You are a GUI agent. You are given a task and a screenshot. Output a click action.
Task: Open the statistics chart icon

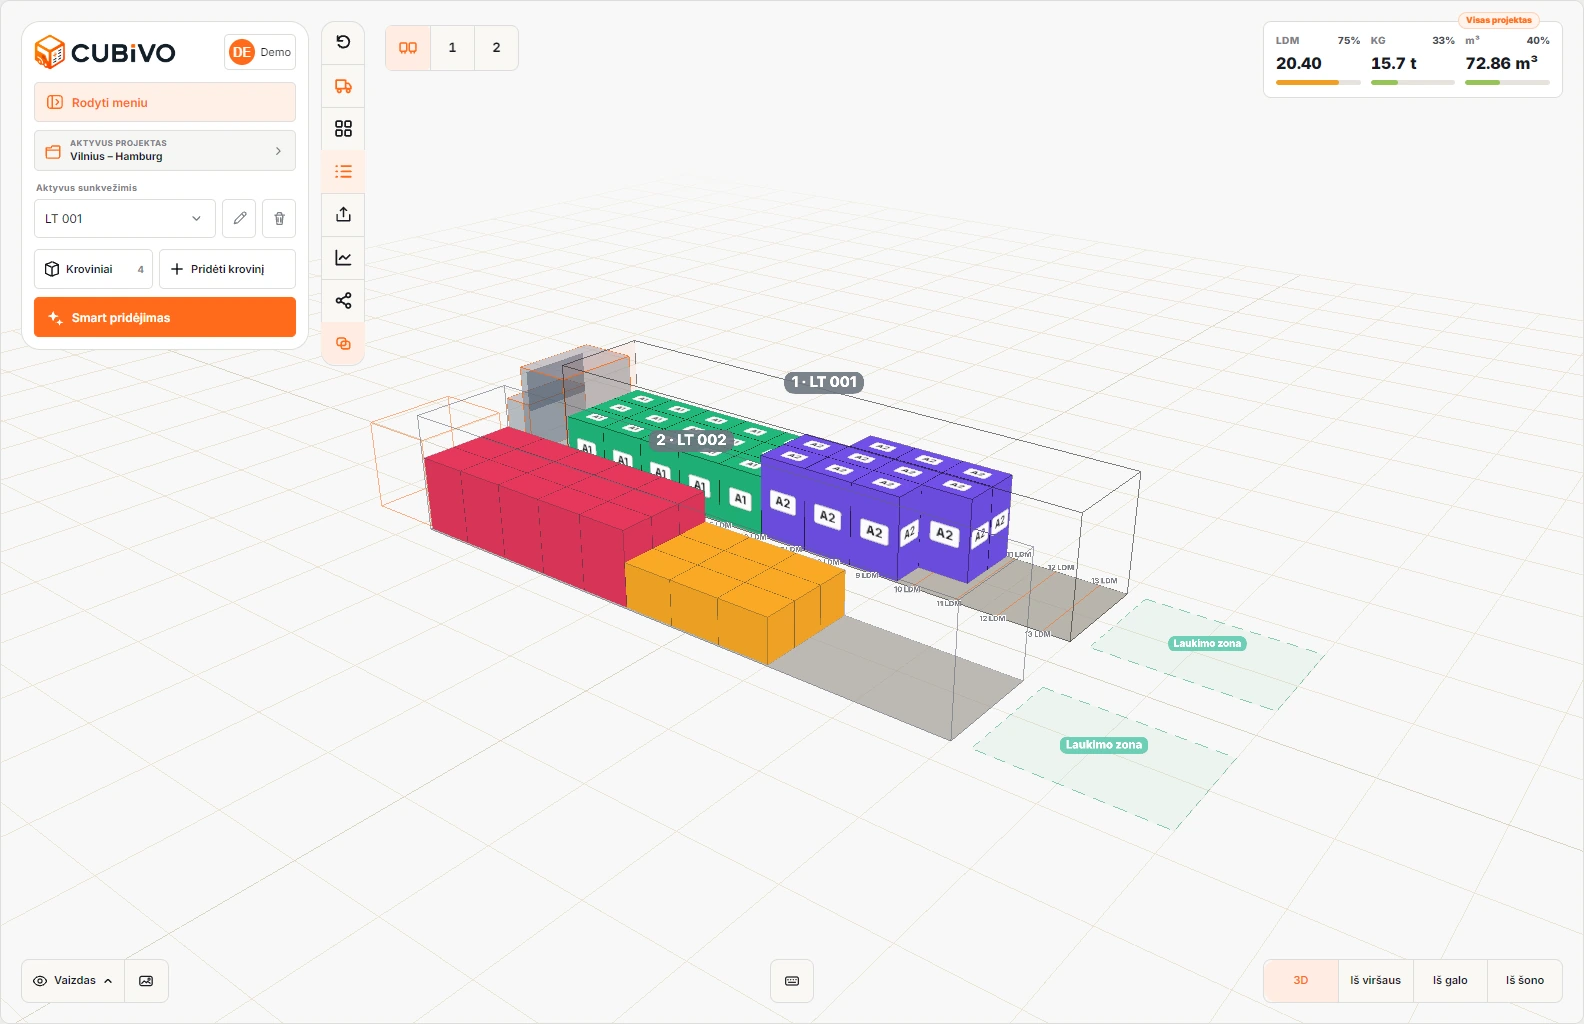click(343, 258)
